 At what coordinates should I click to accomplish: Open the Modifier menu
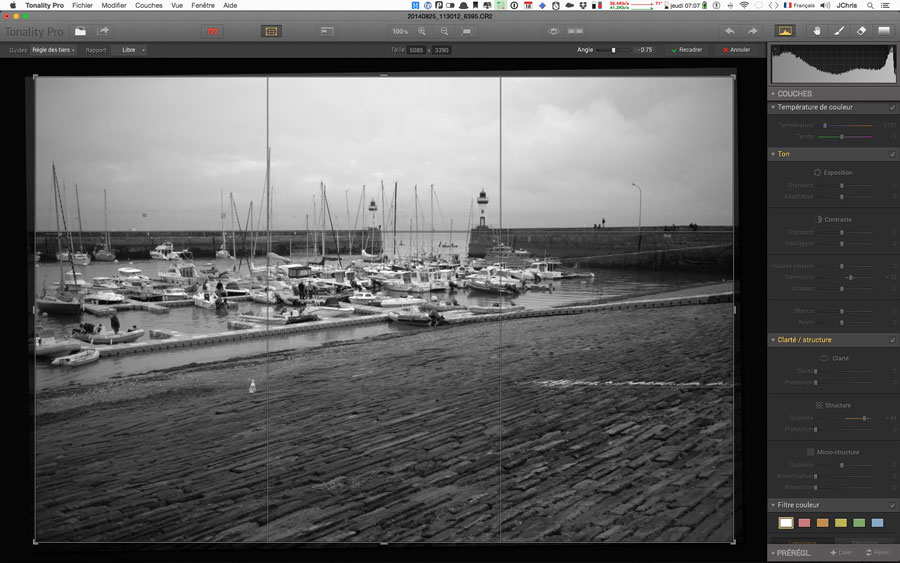pyautogui.click(x=114, y=5)
